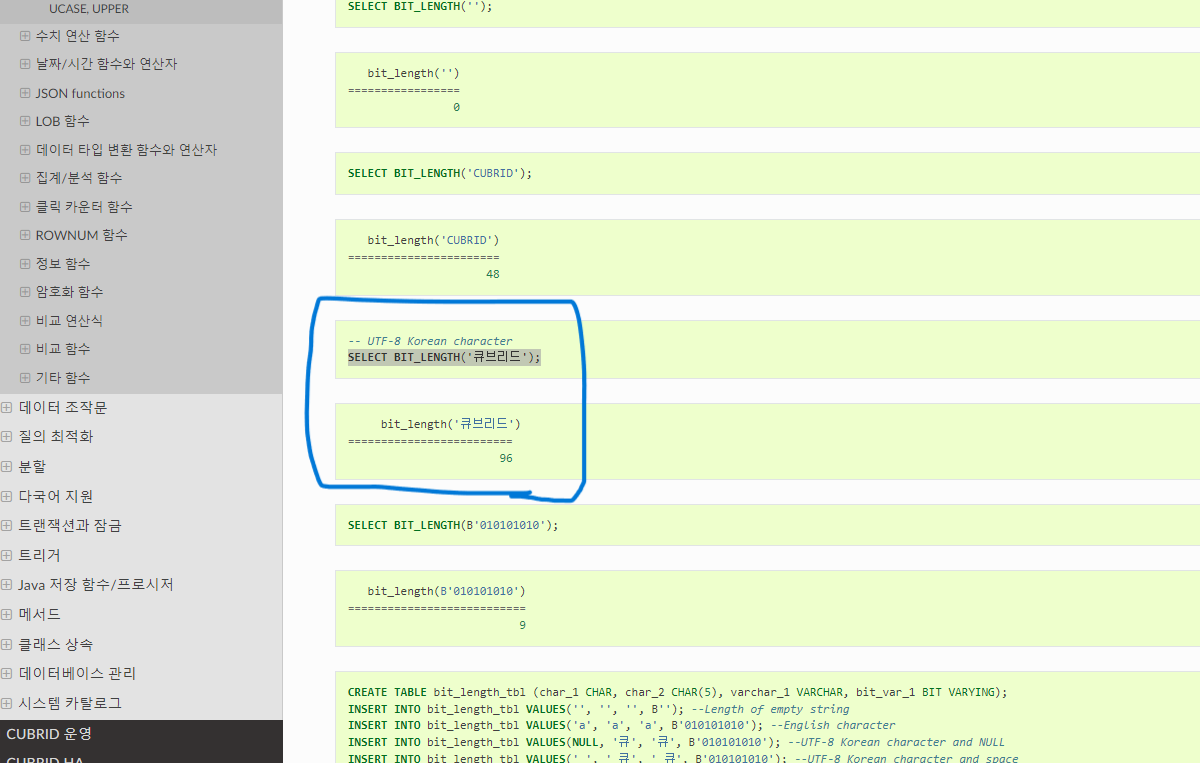The width and height of the screenshot is (1200, 763).
Task: Click the highlighted SELECT BIT_LENGTH('큐브리드') code line
Action: pos(444,357)
